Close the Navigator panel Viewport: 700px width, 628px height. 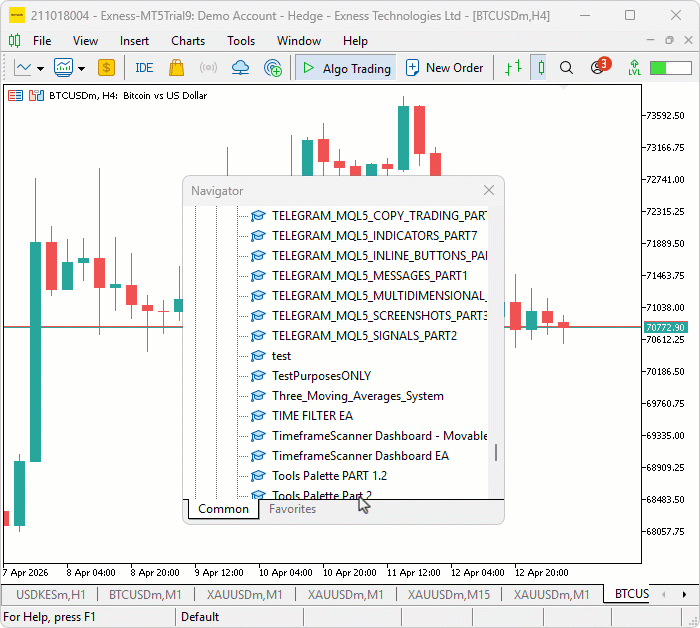click(489, 191)
